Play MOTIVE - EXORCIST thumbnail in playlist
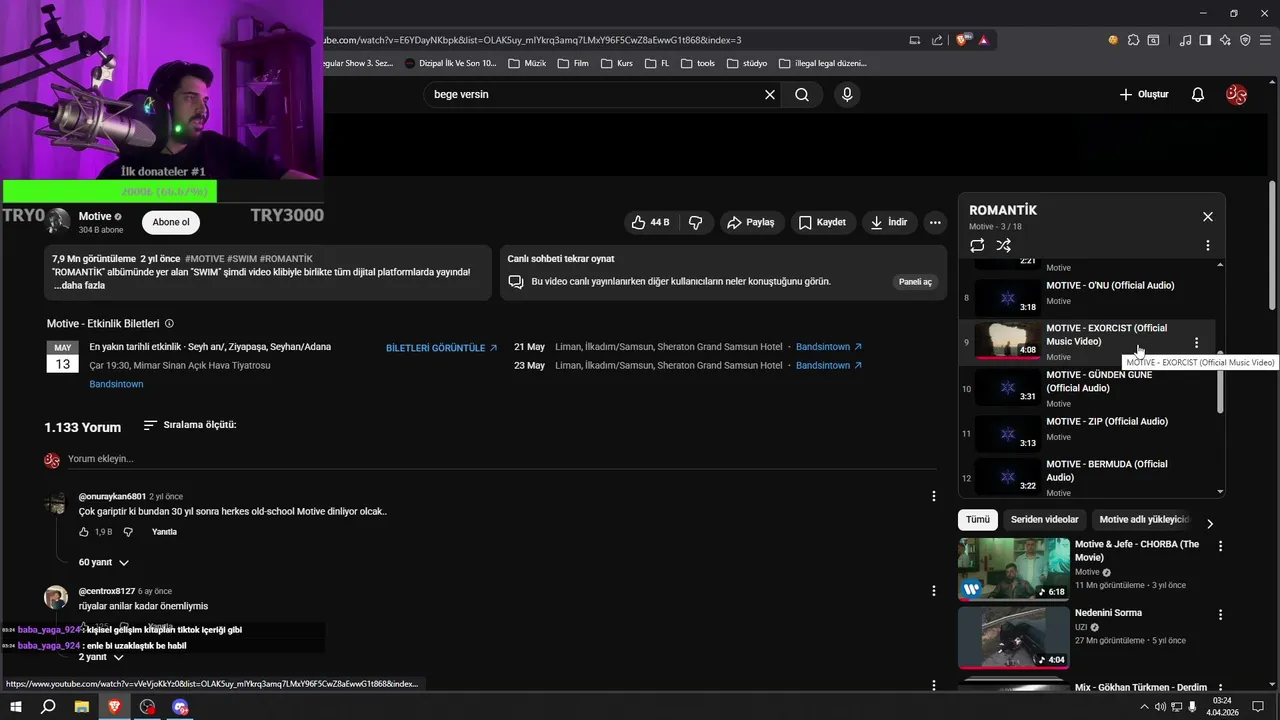 (x=1007, y=340)
